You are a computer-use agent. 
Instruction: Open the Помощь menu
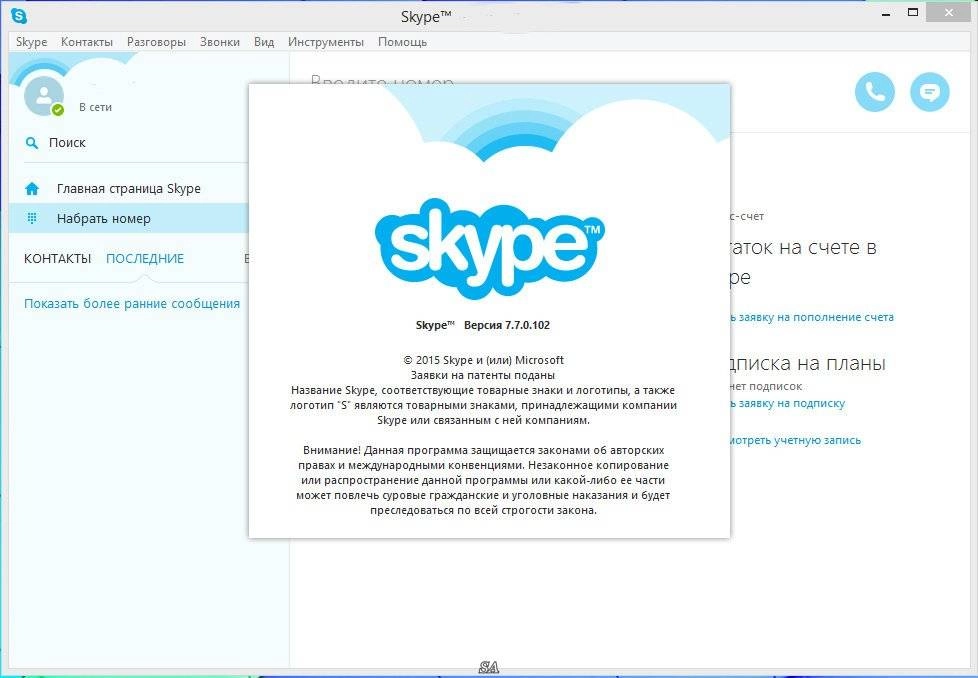pyautogui.click(x=402, y=42)
